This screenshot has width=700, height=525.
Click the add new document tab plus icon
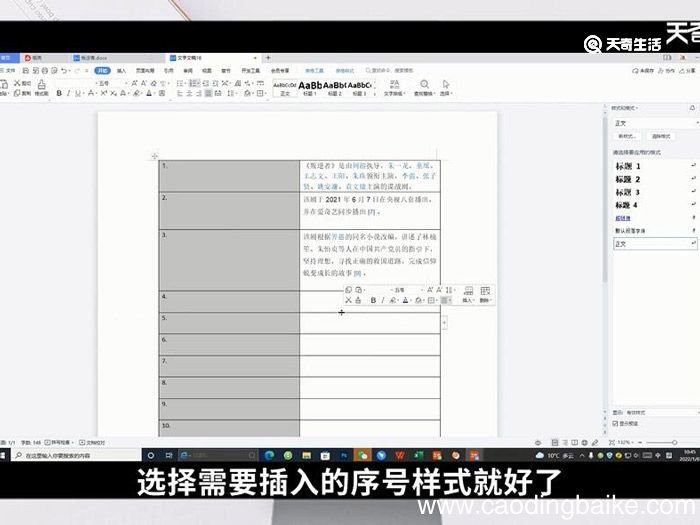click(x=268, y=58)
